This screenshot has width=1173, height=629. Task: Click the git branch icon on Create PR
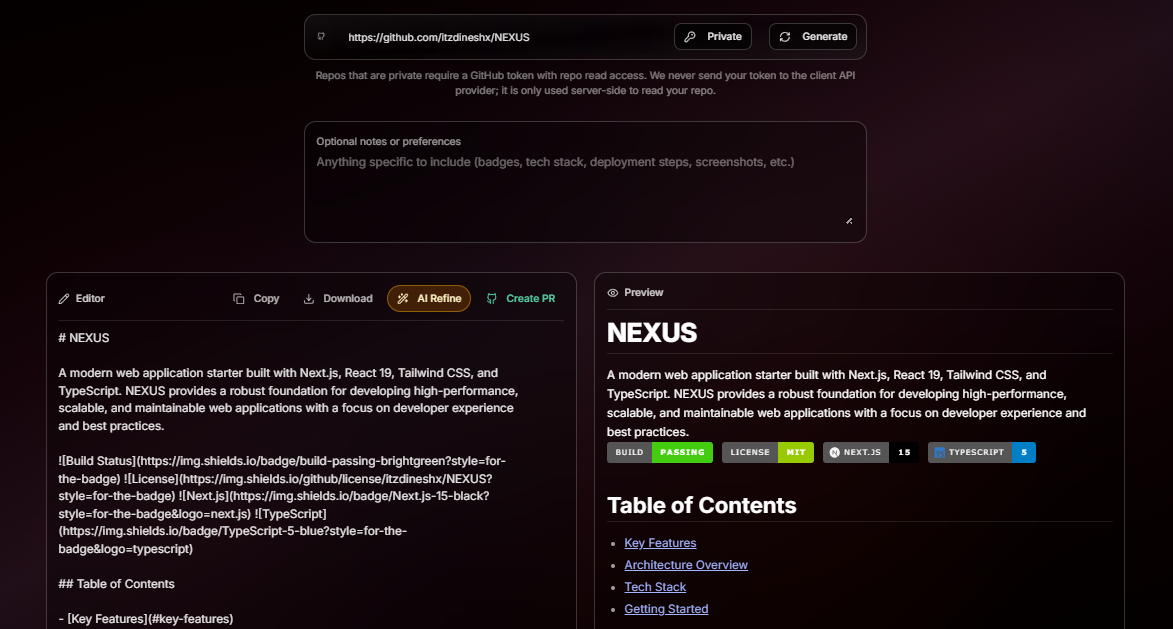tap(491, 298)
